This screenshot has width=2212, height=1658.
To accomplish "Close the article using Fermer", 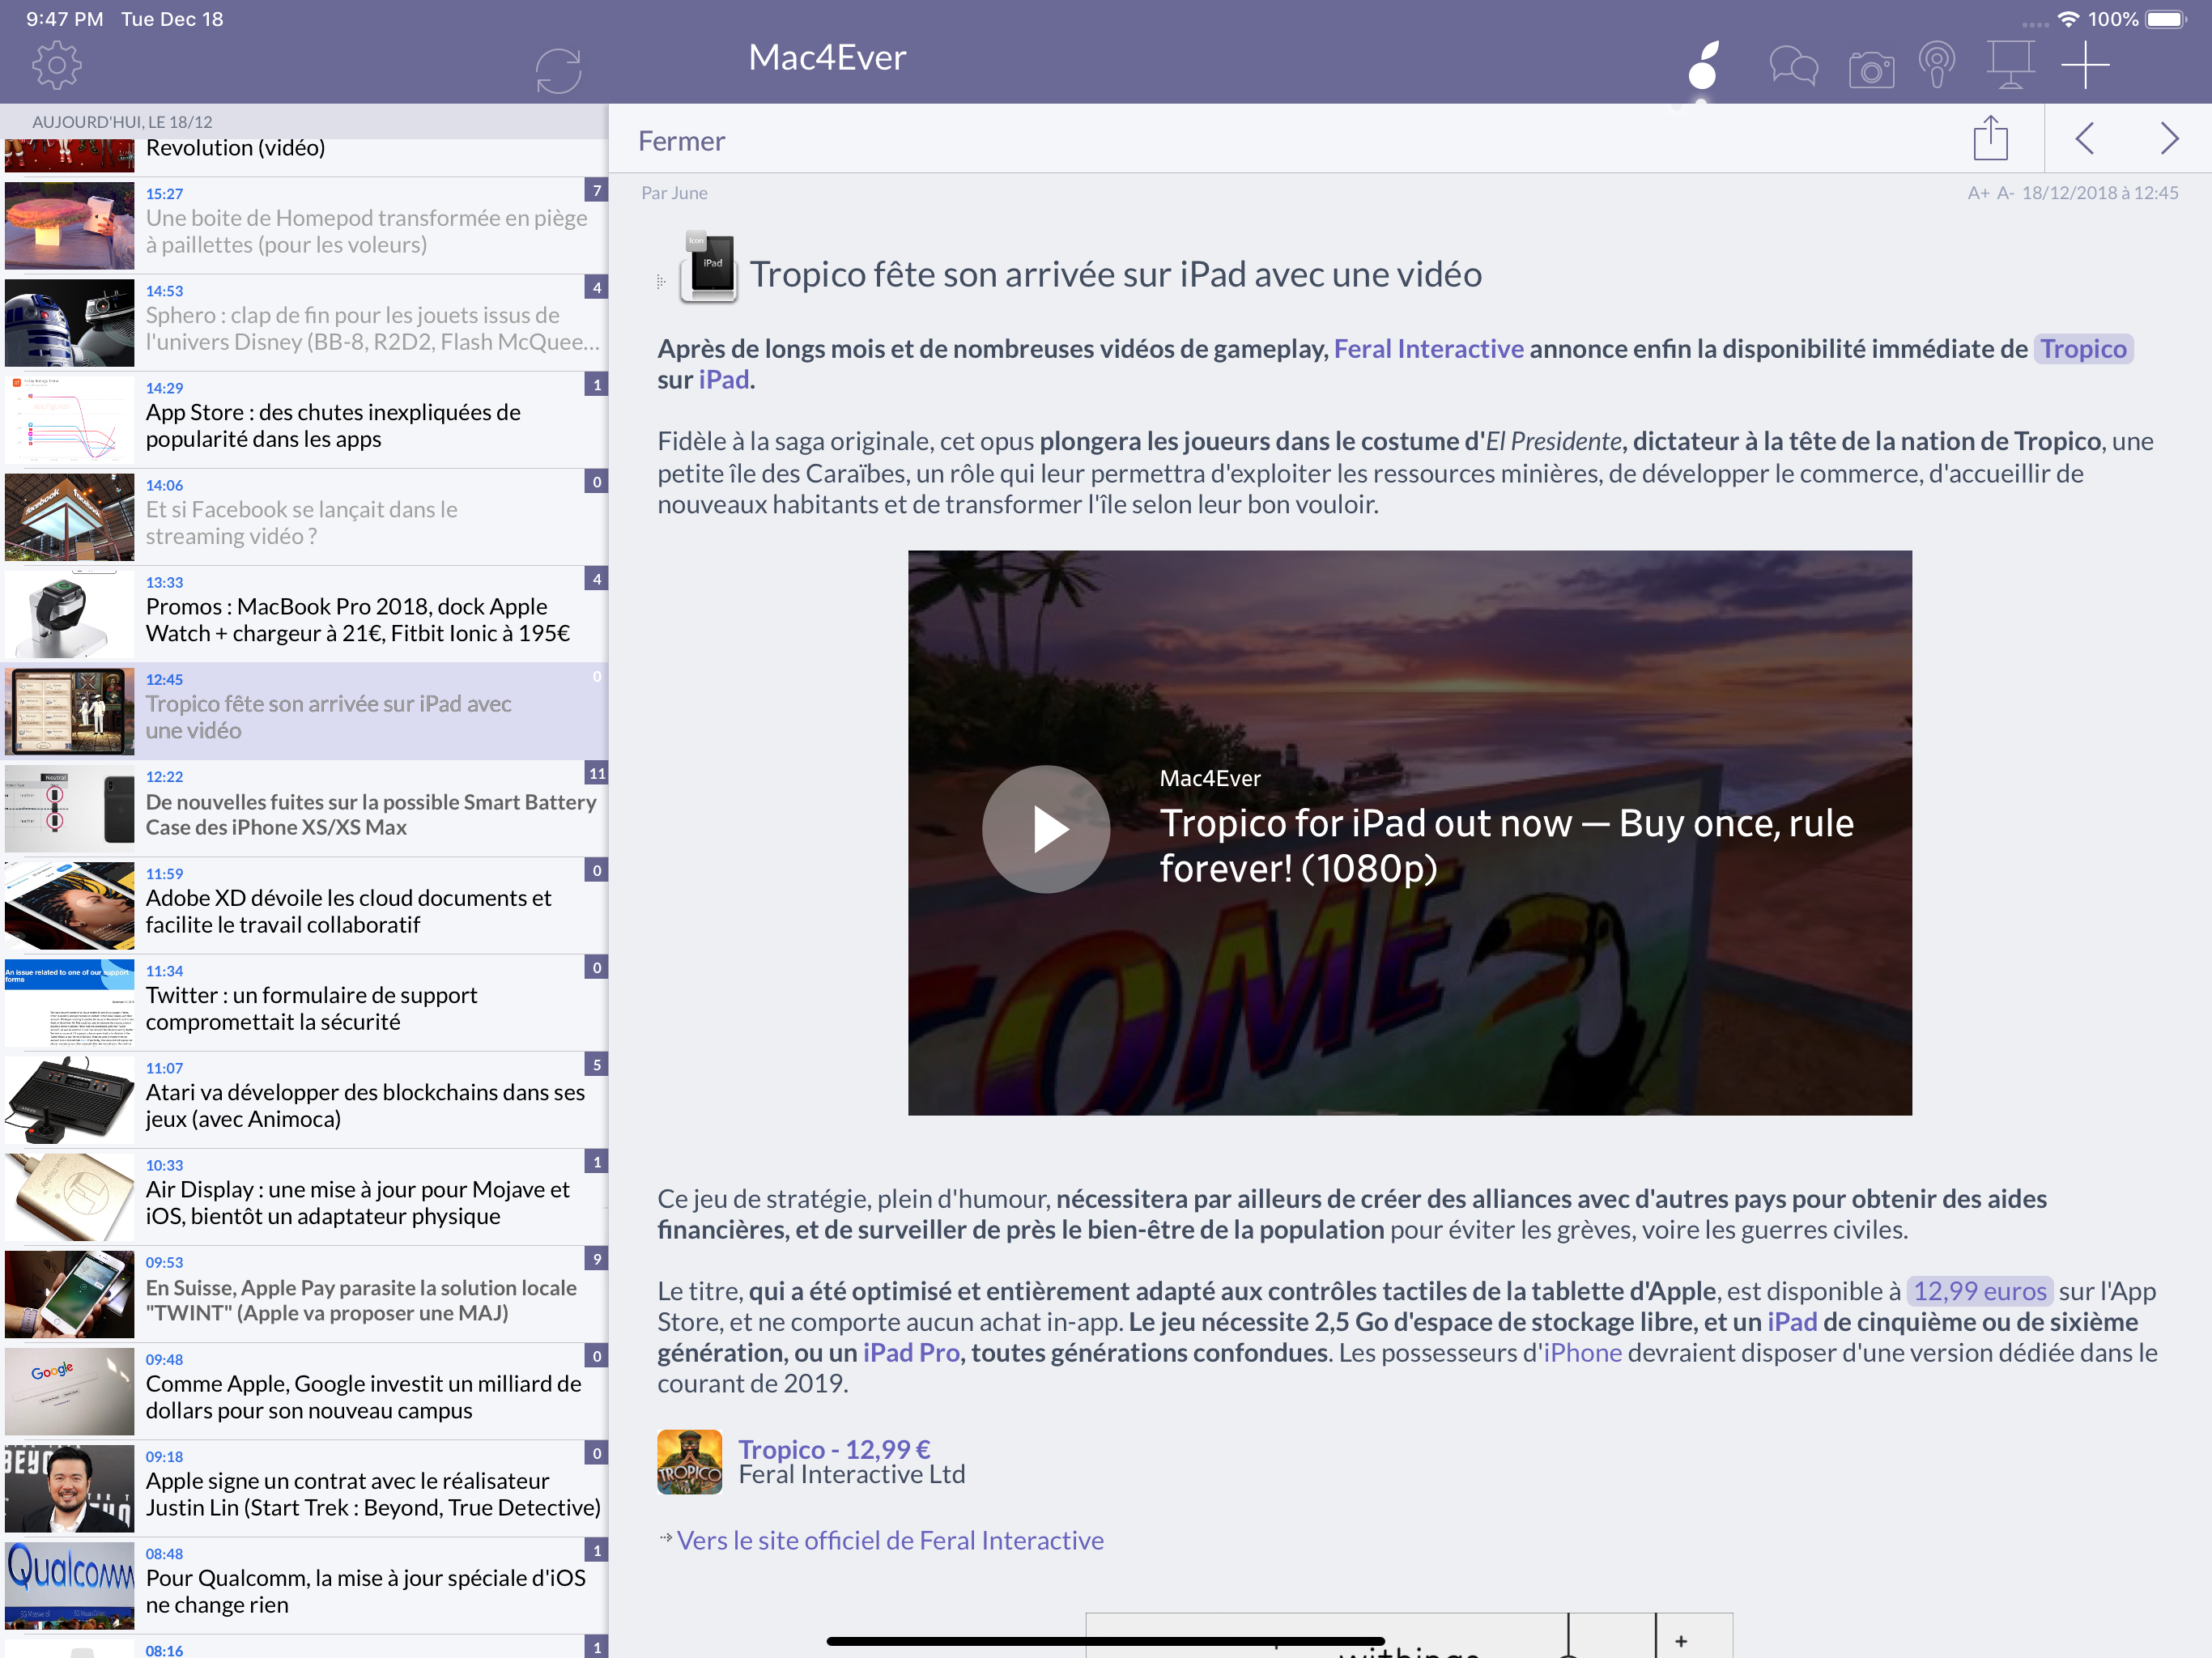I will pos(681,141).
